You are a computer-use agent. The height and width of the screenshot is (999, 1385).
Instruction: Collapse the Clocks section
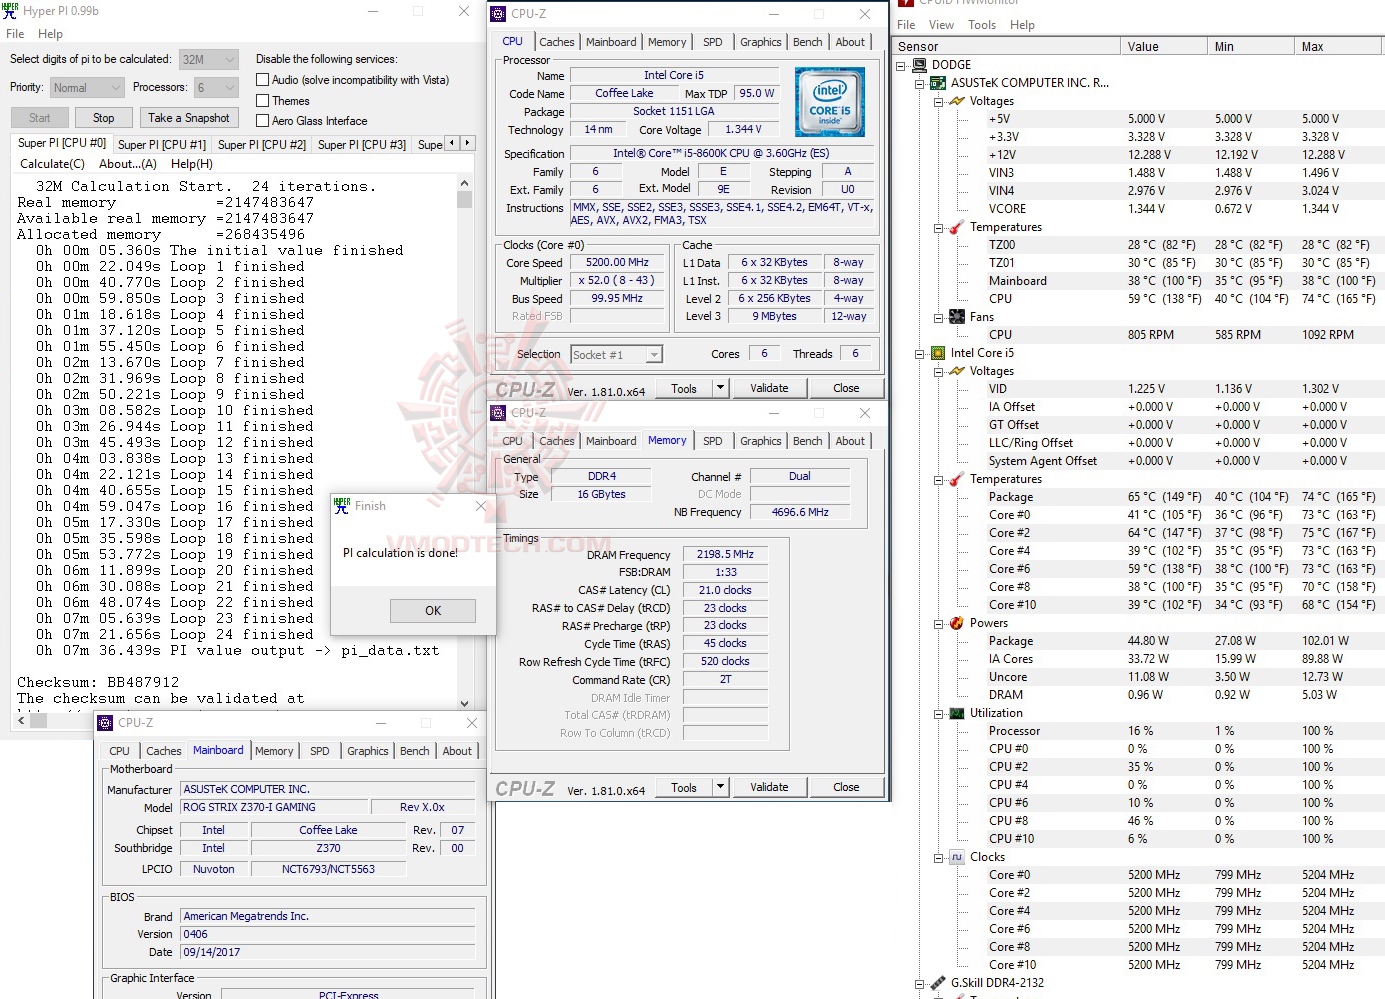pyautogui.click(x=939, y=857)
